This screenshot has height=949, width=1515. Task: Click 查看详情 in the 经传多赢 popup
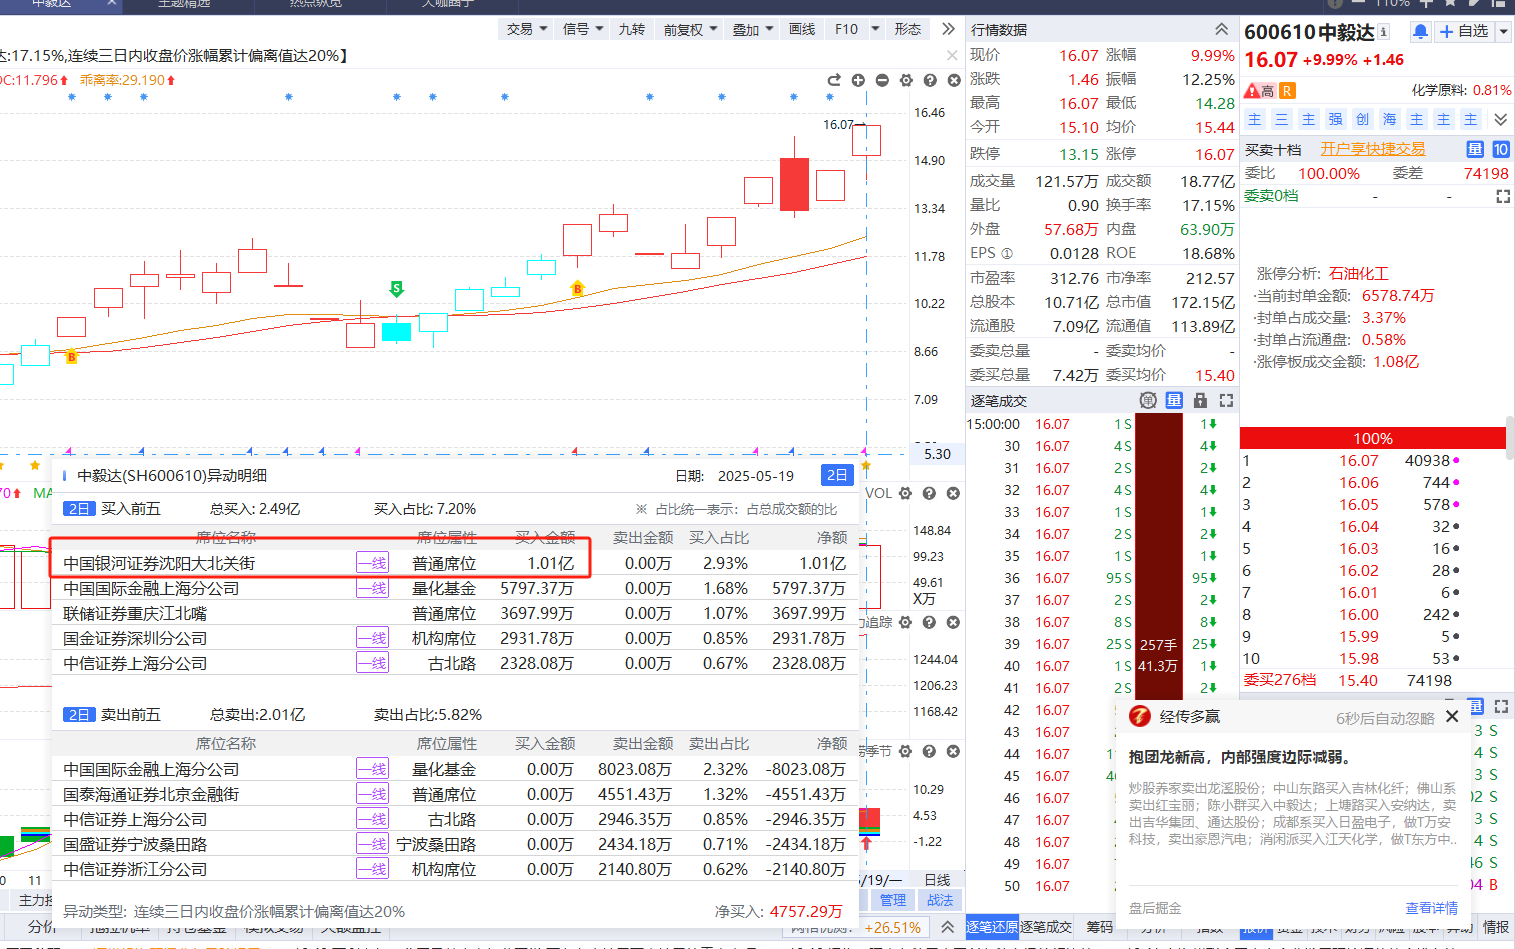(1431, 908)
